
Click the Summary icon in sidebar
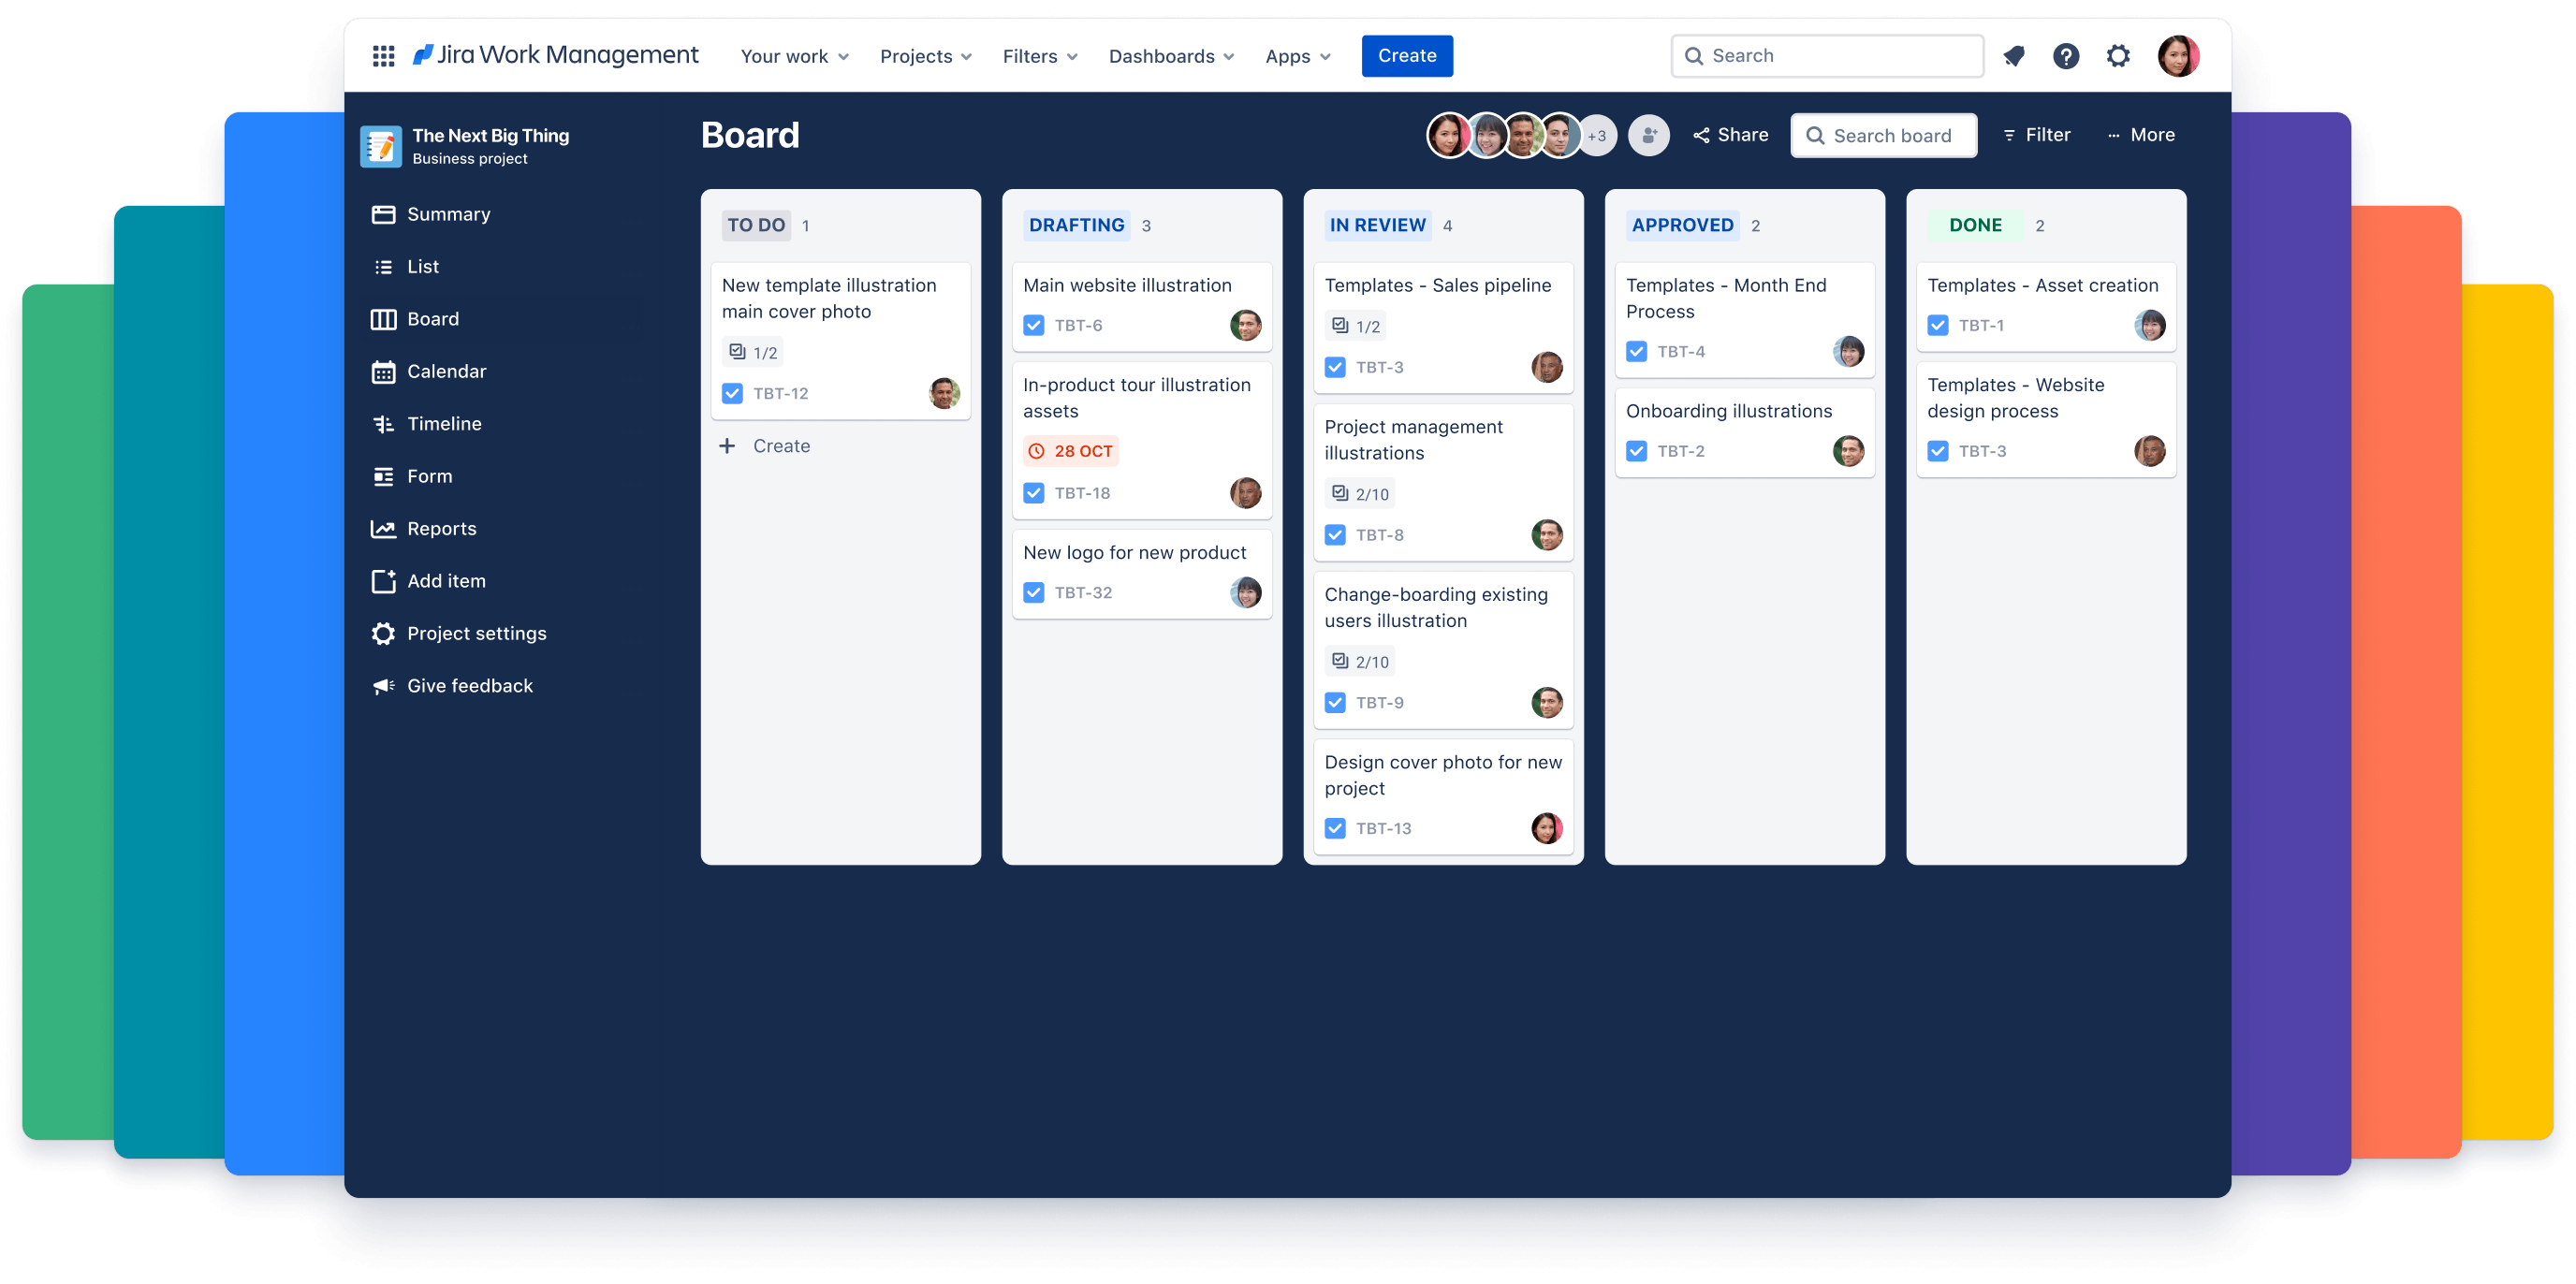pyautogui.click(x=383, y=213)
